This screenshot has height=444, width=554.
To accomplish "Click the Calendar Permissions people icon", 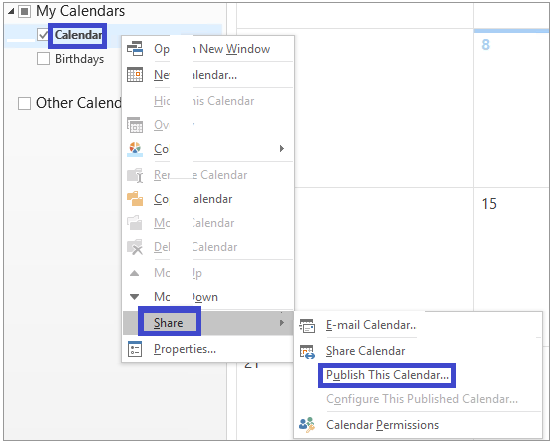I will pos(306,425).
